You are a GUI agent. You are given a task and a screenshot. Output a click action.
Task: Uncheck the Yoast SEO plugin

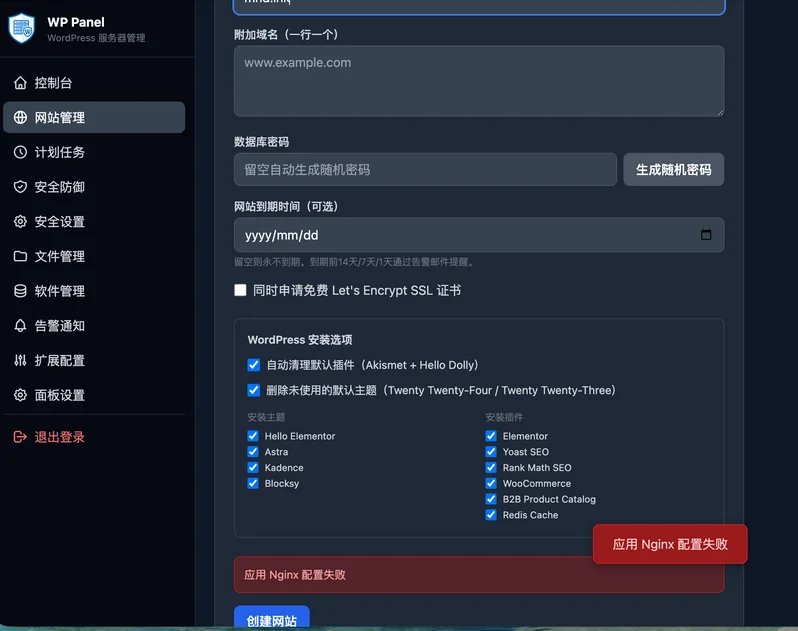pos(491,451)
